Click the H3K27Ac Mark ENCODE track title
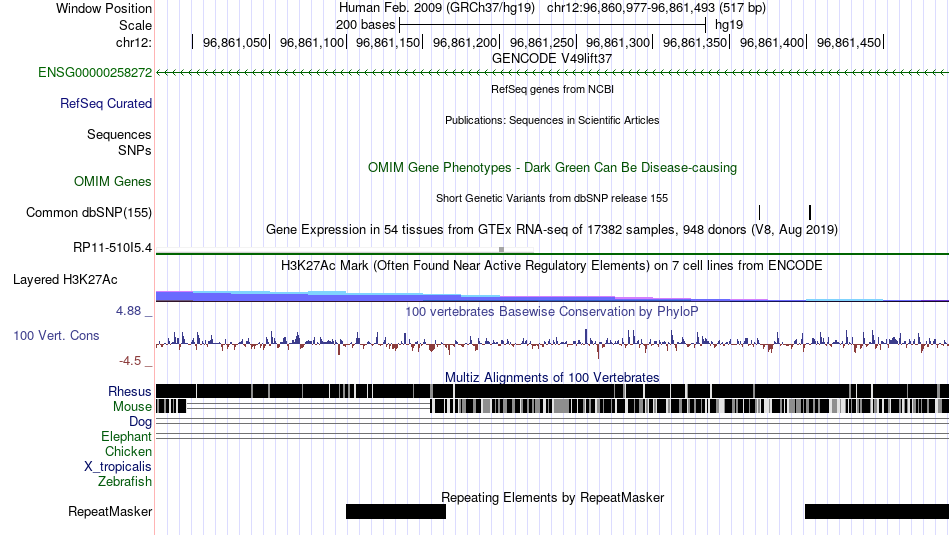Image resolution: width=950 pixels, height=535 pixels. [552, 265]
